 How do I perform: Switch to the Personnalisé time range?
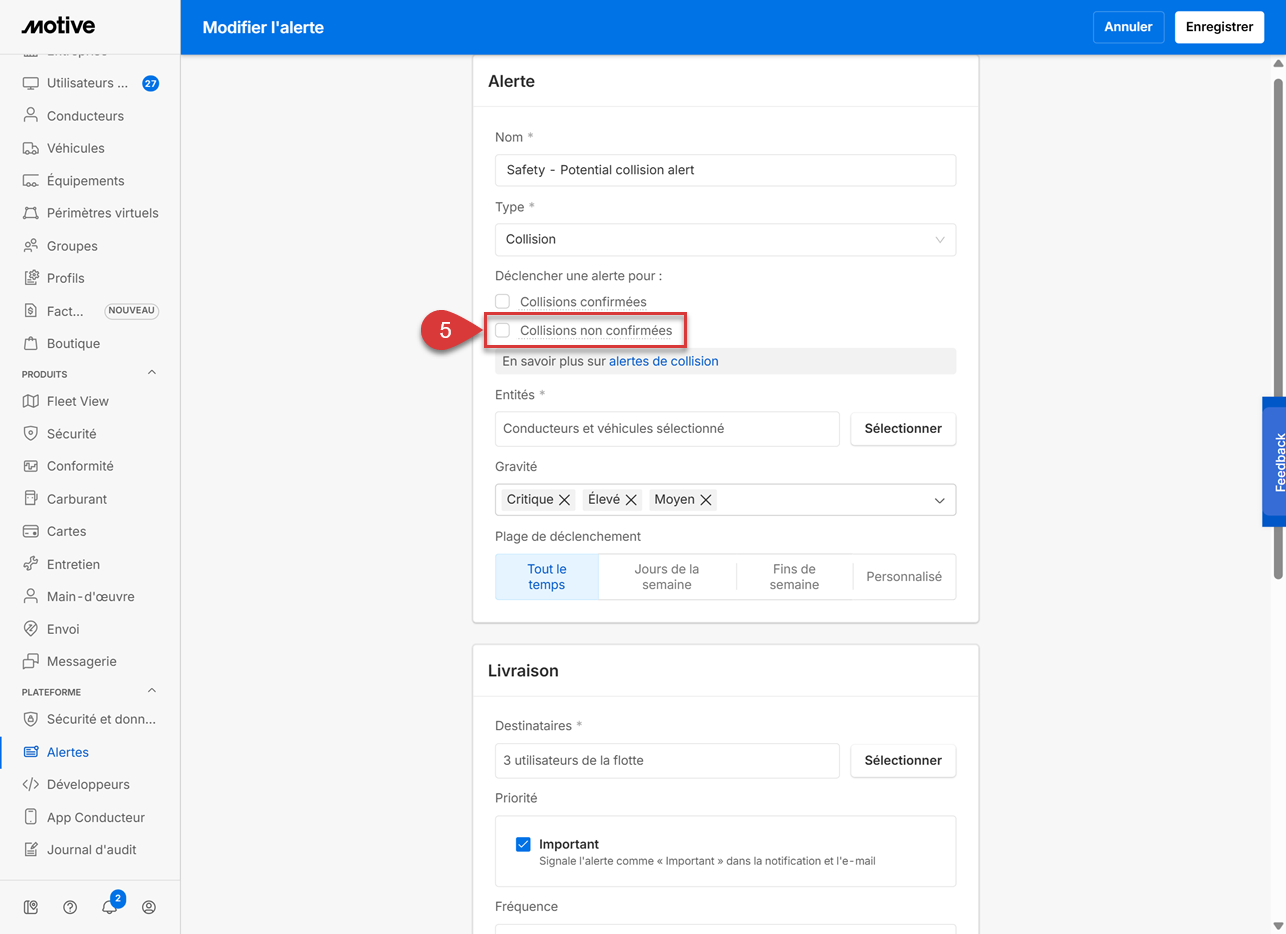[x=904, y=577]
